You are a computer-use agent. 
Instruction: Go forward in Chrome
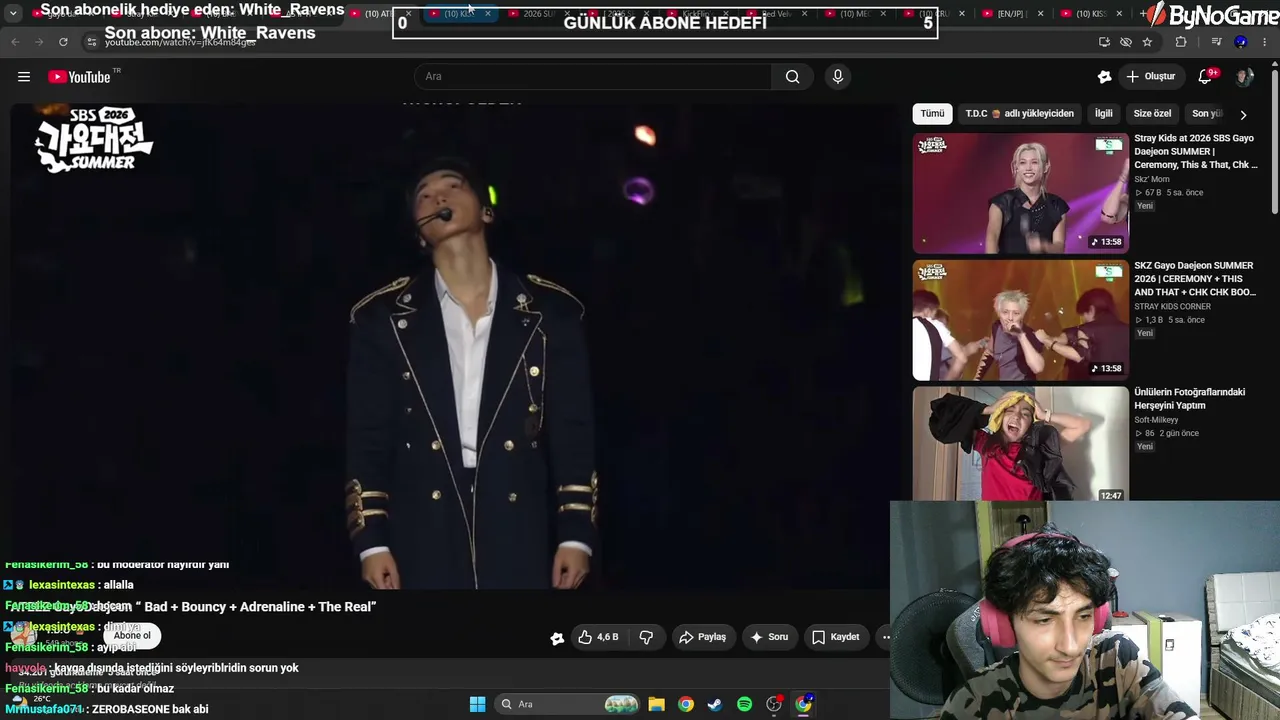point(39,42)
